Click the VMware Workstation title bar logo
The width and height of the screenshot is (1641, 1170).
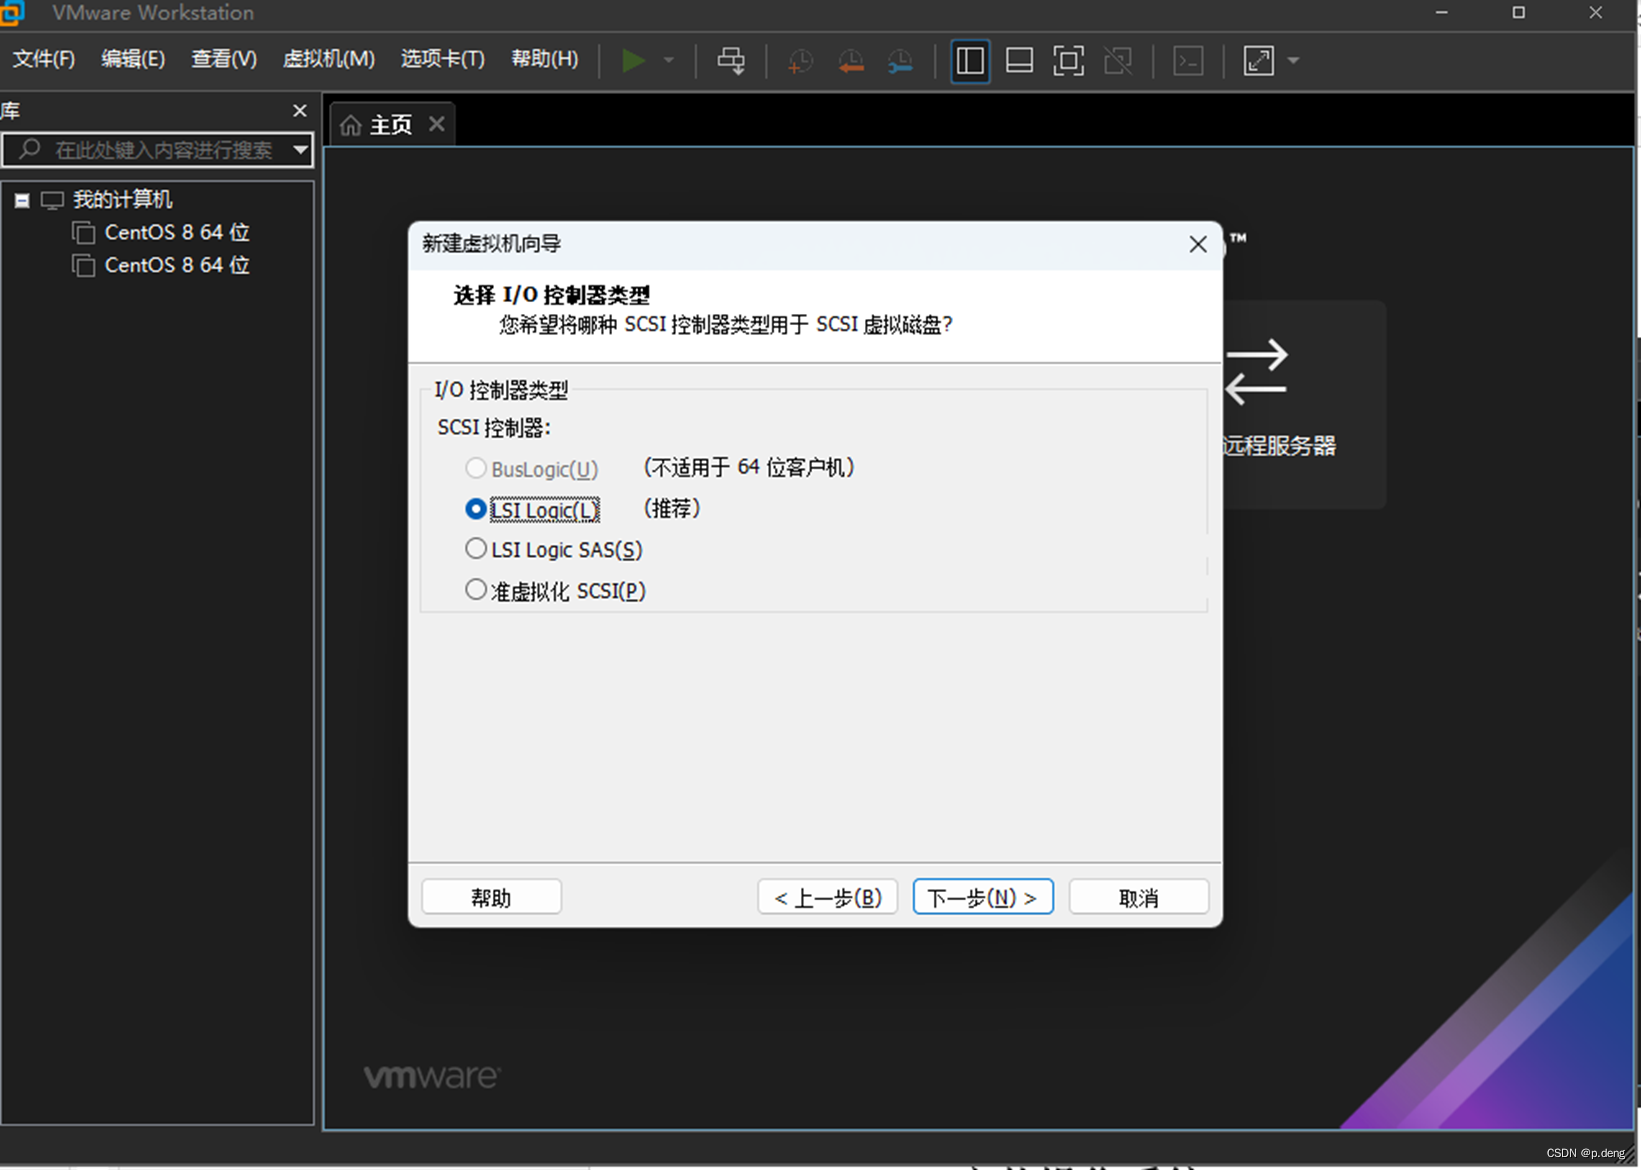(x=12, y=13)
